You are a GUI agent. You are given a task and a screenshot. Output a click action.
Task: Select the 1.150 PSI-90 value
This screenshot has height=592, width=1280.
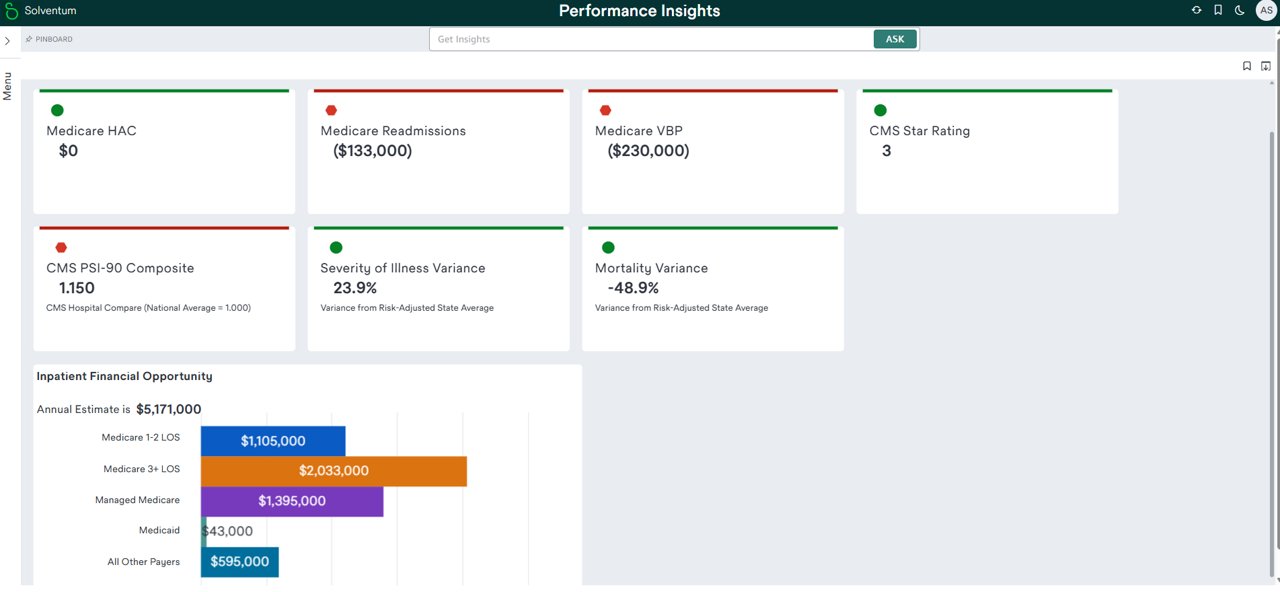pos(77,288)
